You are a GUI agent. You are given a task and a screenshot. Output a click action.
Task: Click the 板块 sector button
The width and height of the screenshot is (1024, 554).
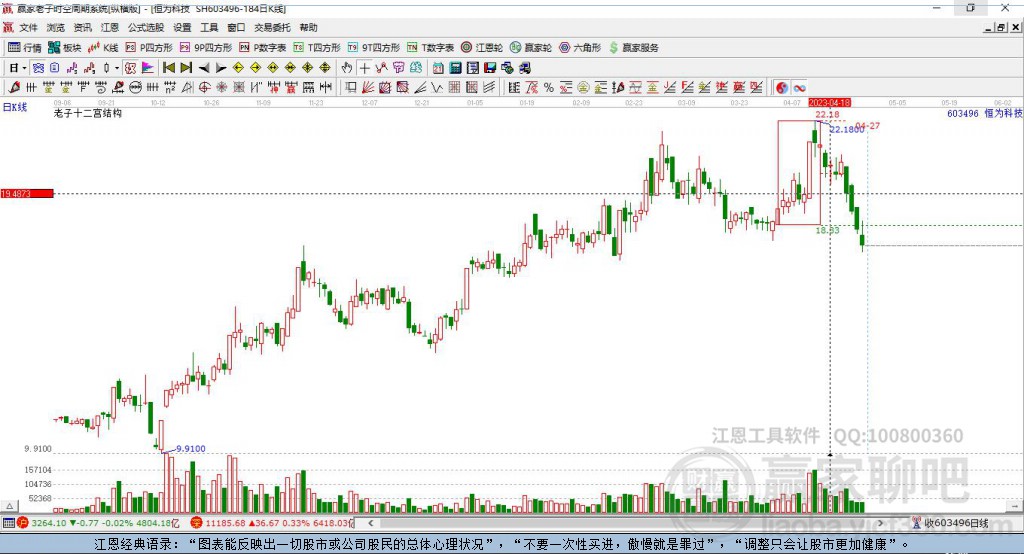[x=64, y=48]
